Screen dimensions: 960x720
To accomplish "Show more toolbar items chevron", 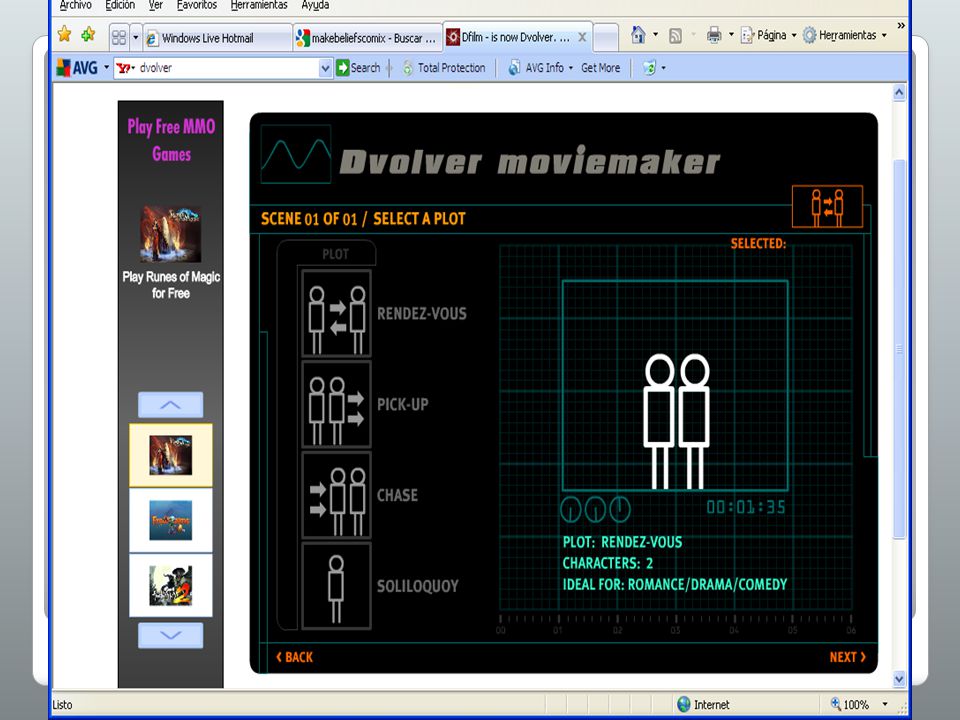I will (x=901, y=26).
